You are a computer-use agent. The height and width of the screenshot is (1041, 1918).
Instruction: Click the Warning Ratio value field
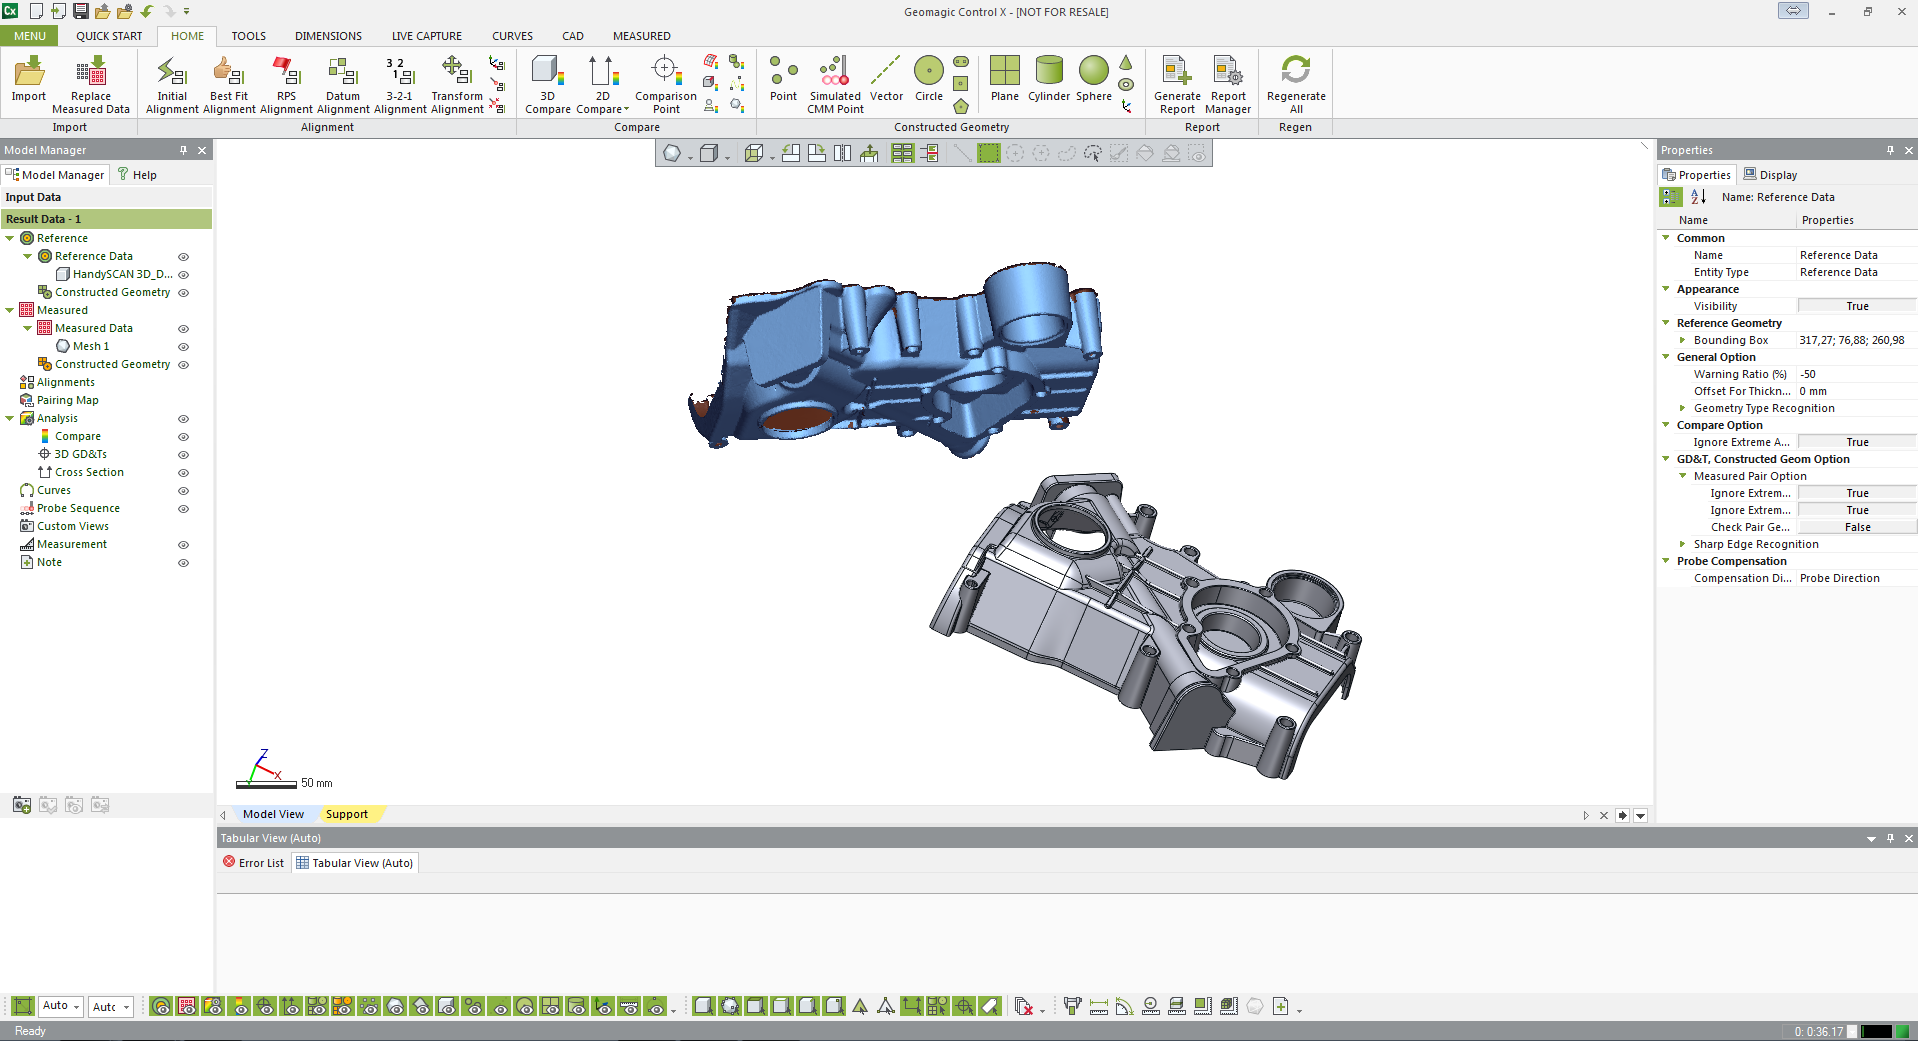[x=1855, y=375]
